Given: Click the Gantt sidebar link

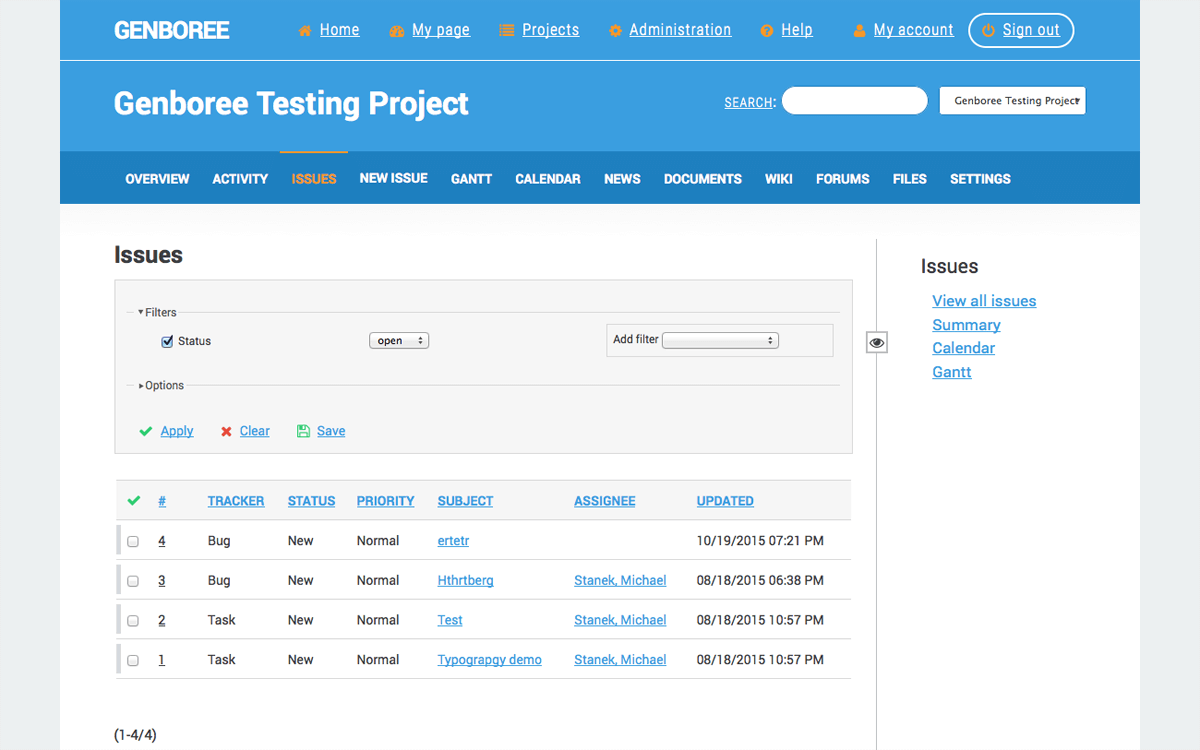Looking at the screenshot, I should click(x=952, y=372).
